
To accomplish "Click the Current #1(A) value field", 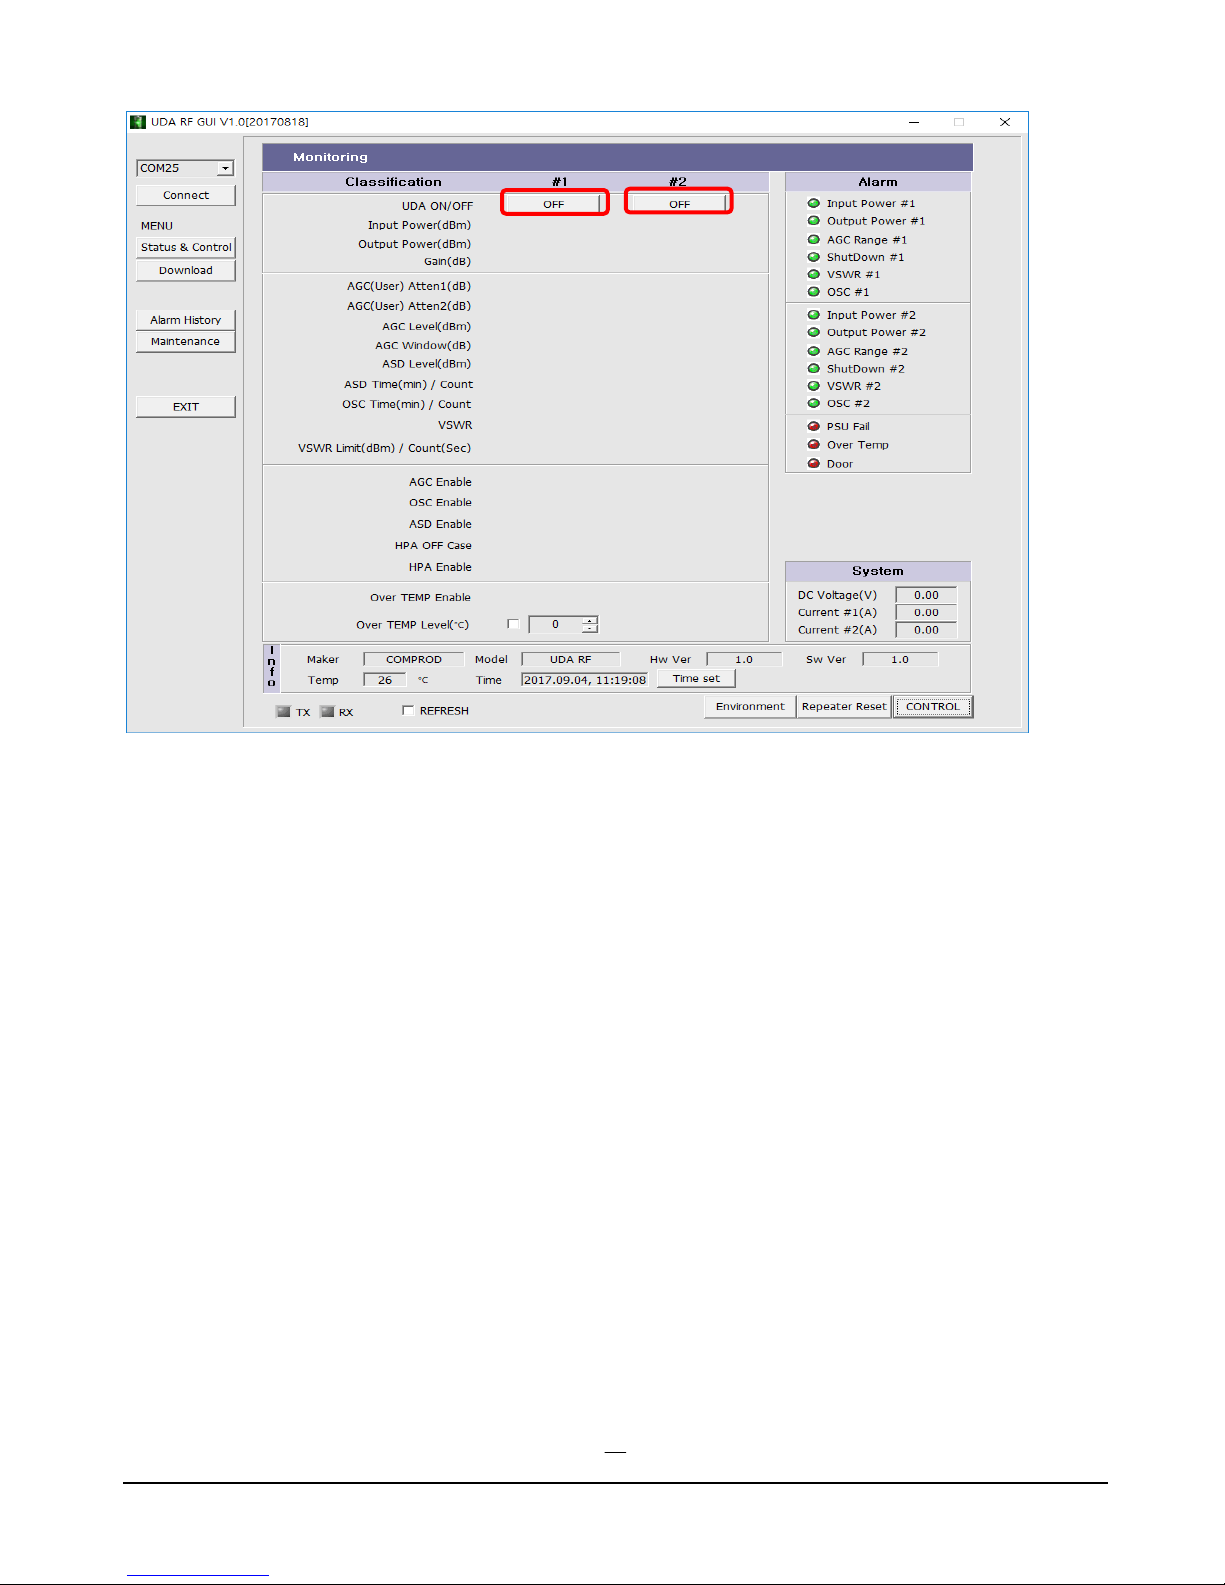I will pos(926,612).
